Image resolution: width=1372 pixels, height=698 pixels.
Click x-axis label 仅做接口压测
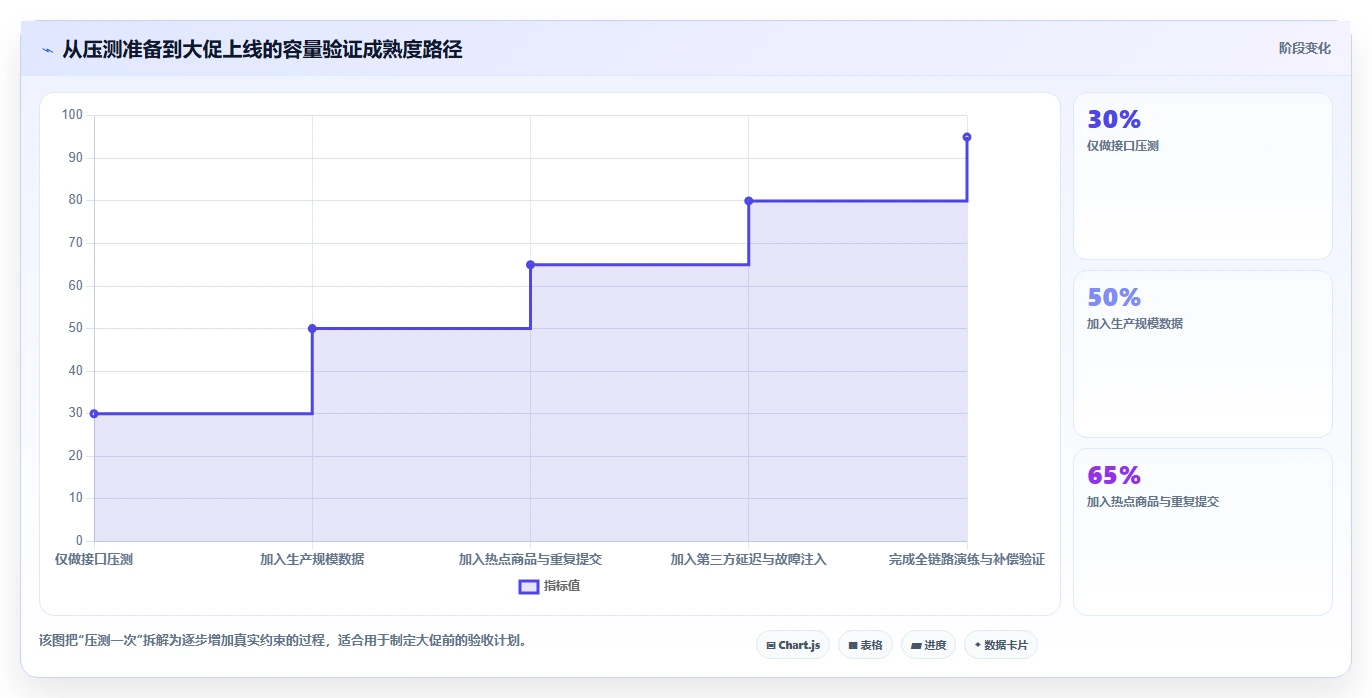pos(94,559)
